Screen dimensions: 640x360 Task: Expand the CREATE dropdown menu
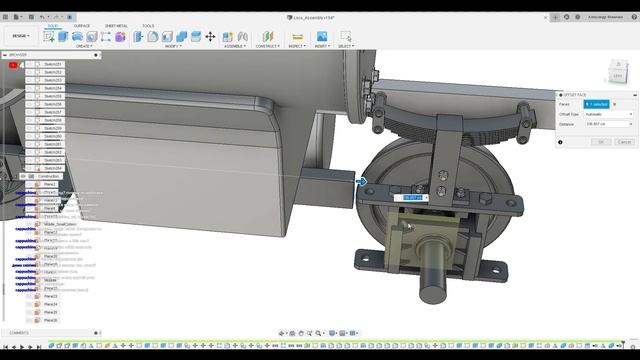coord(84,46)
